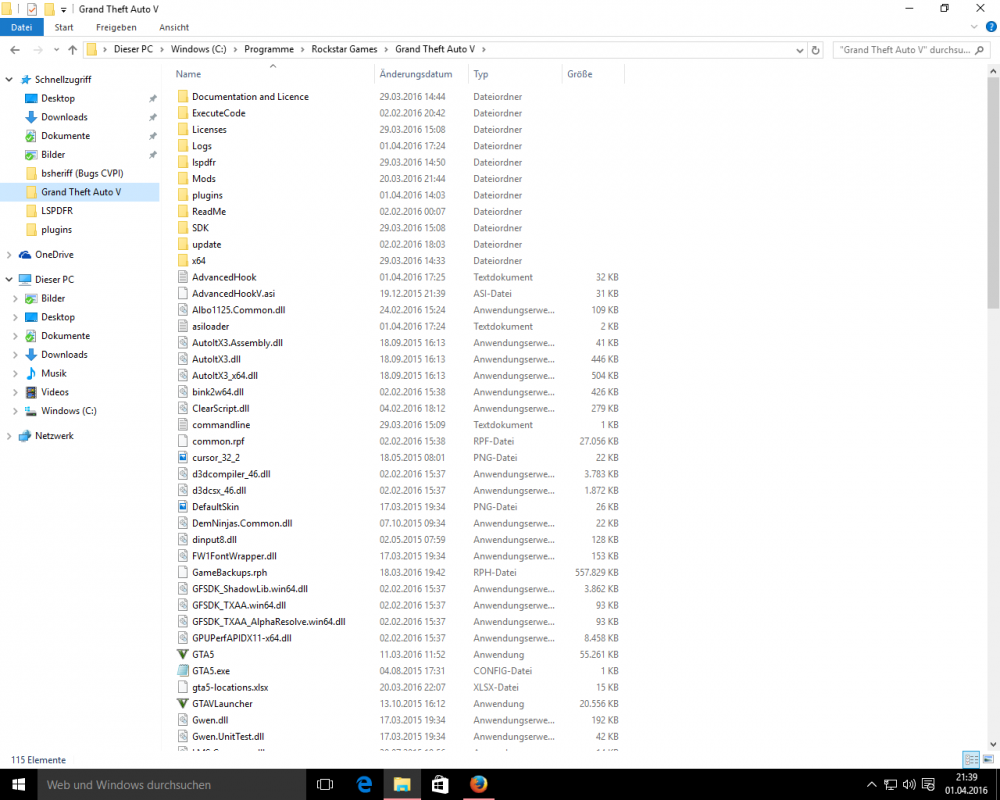This screenshot has height=800, width=1000.
Task: Open the Freigeben ribbon tab
Action: pos(116,27)
